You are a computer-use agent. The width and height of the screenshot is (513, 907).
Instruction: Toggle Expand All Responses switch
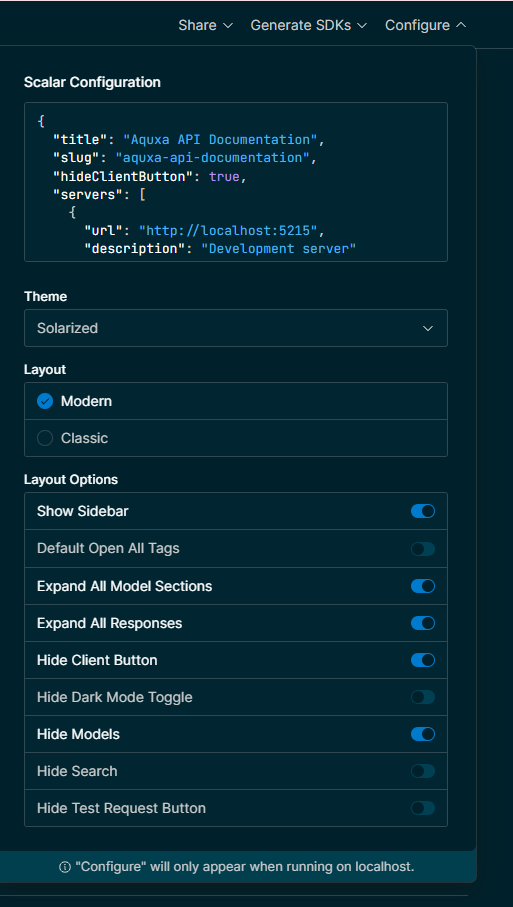[x=423, y=623]
